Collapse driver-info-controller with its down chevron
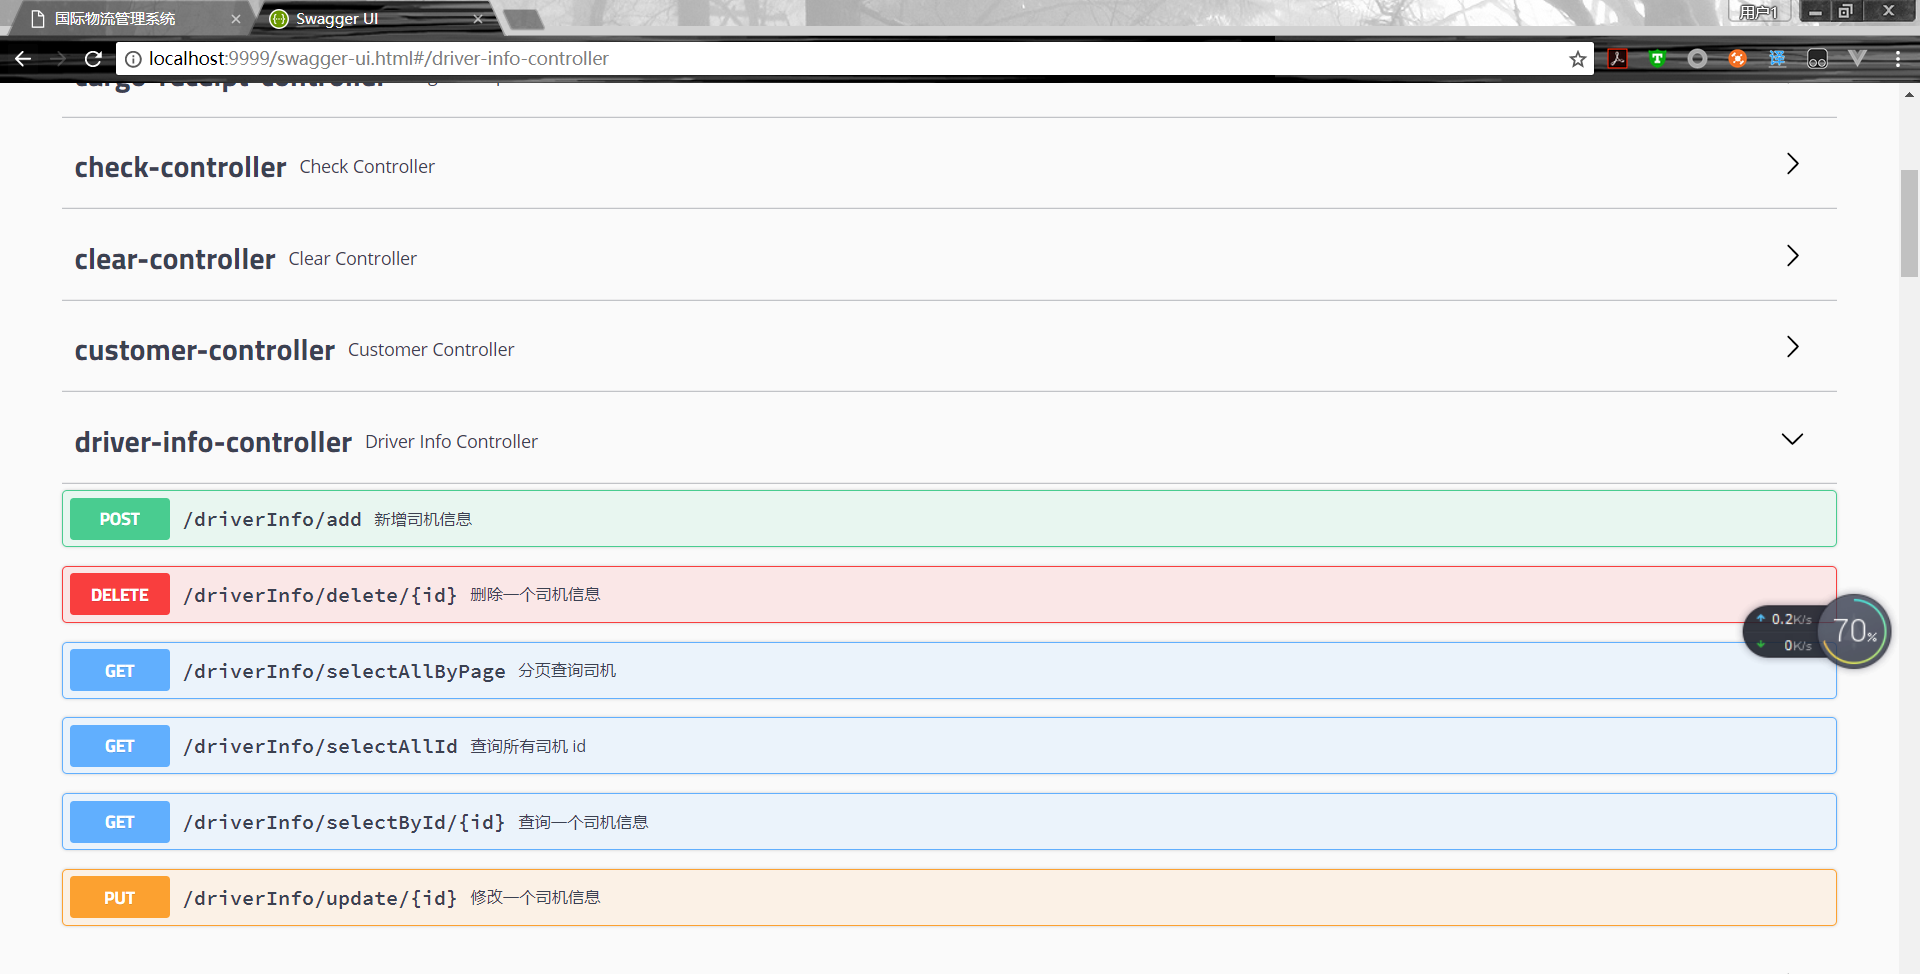The width and height of the screenshot is (1920, 974). (x=1793, y=439)
